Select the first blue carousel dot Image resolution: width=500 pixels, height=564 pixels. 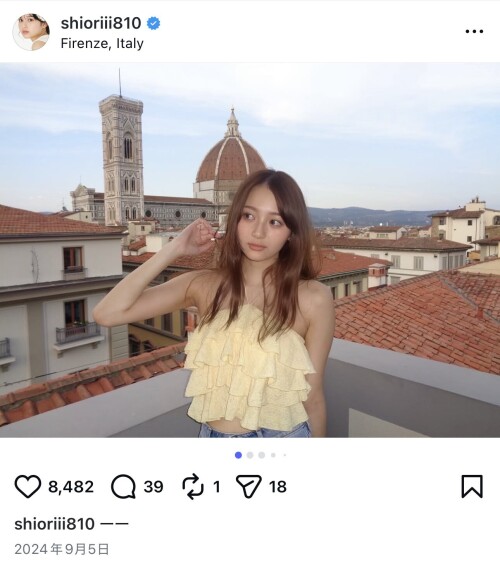pos(238,455)
